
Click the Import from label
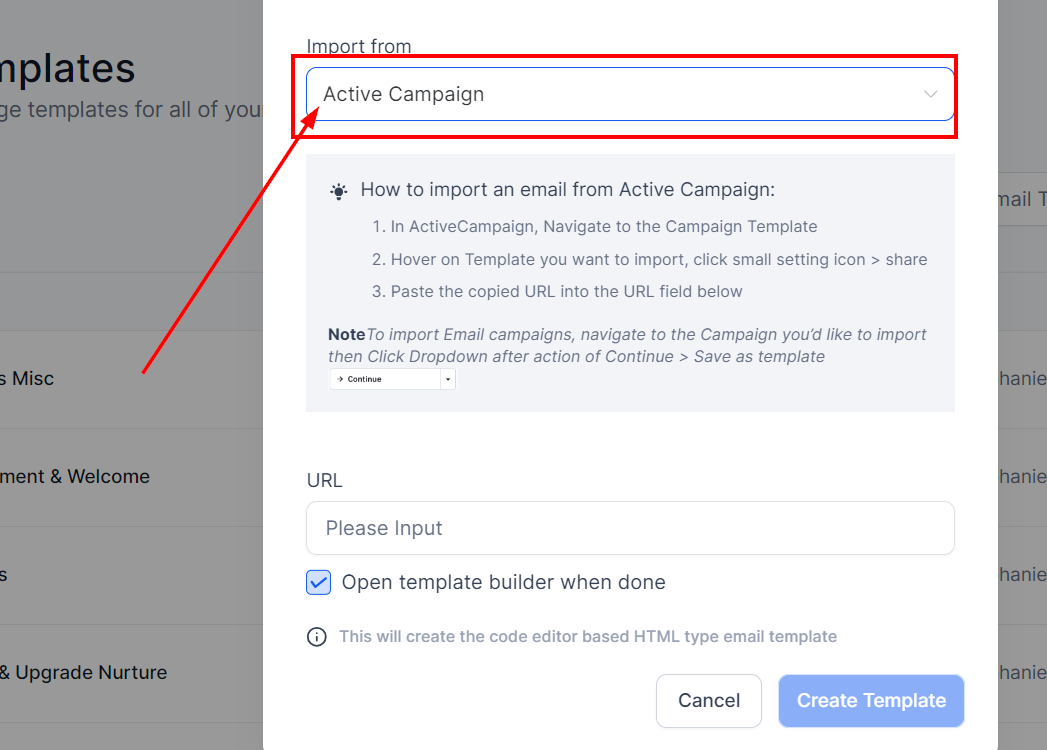359,47
